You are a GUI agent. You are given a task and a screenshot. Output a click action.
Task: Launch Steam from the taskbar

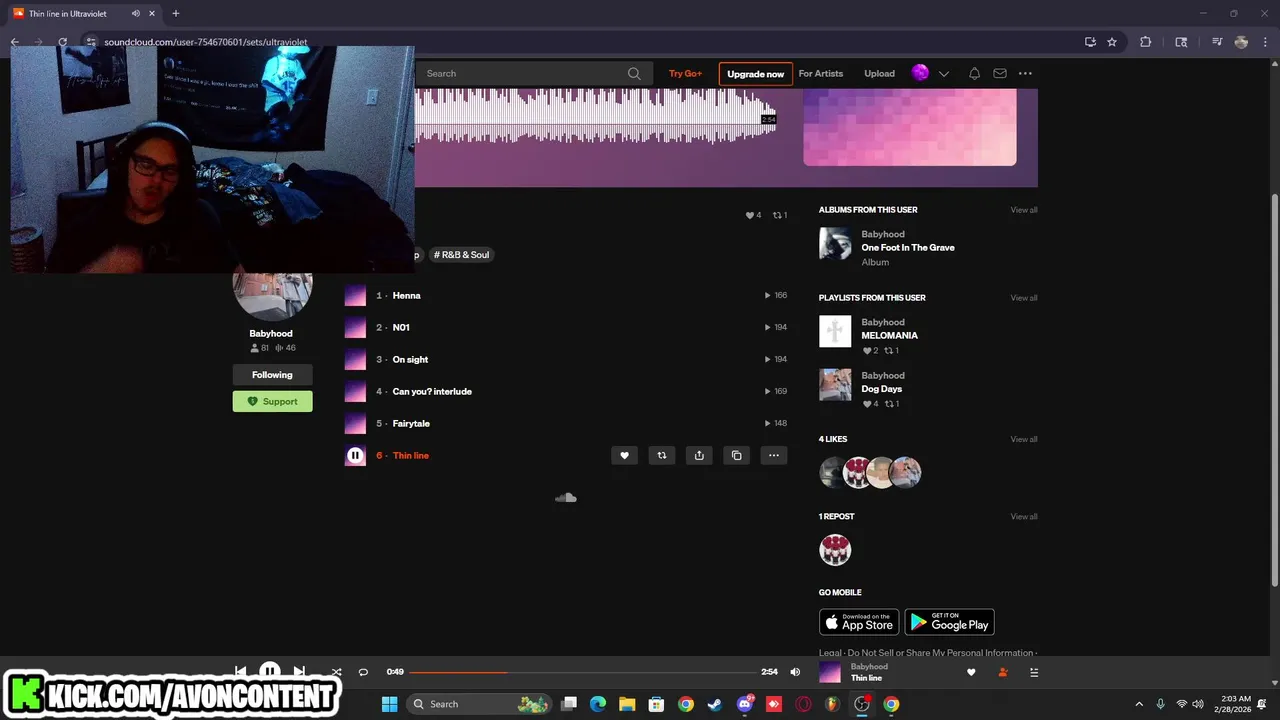715,704
